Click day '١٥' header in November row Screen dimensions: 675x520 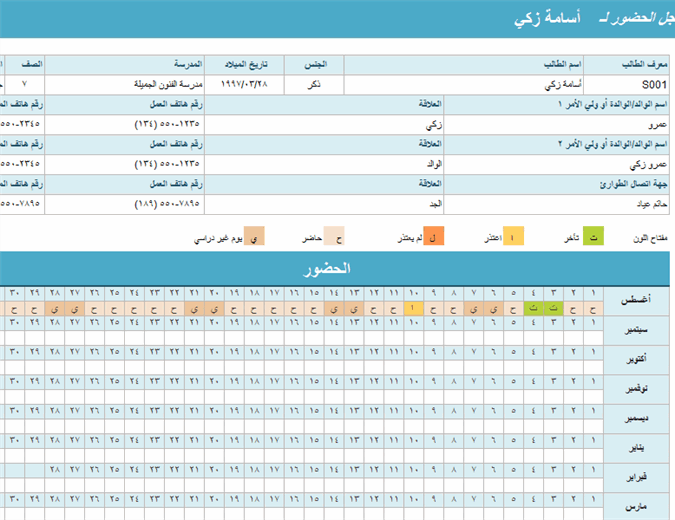click(x=314, y=382)
